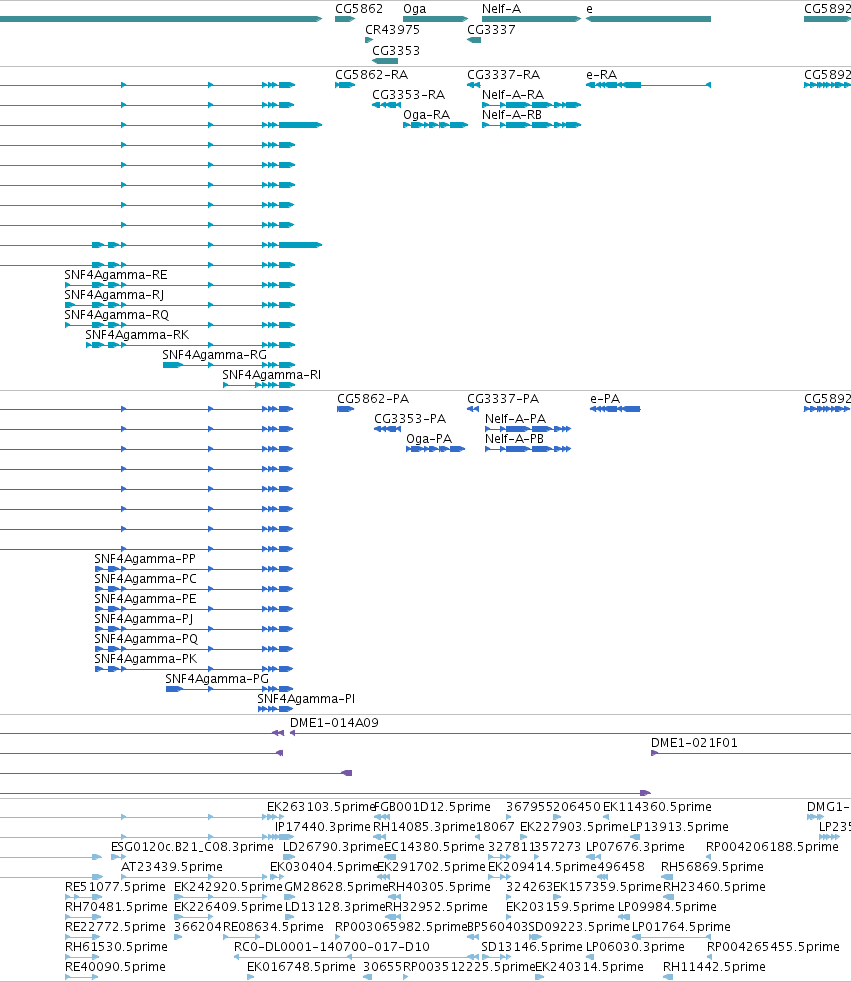The width and height of the screenshot is (851, 982).
Task: Open the SNF4Agamma-PQ protein label
Action: point(146,639)
